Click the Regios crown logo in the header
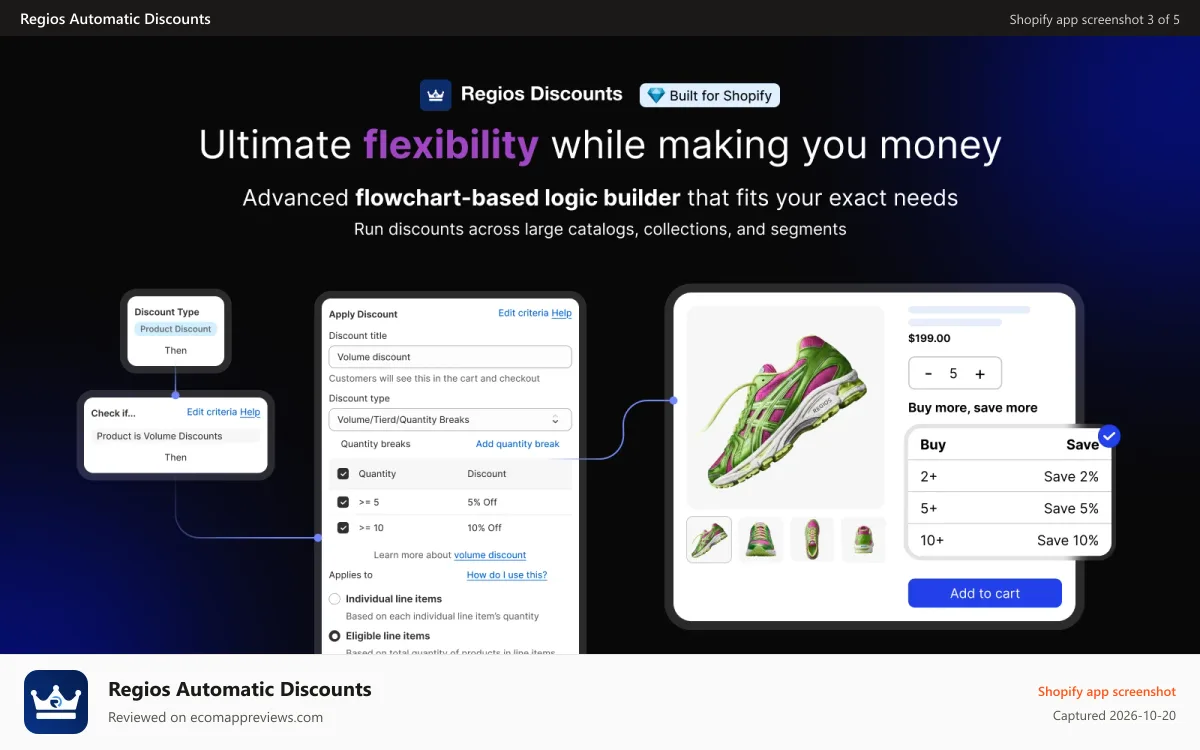The image size is (1200, 750). click(x=435, y=95)
